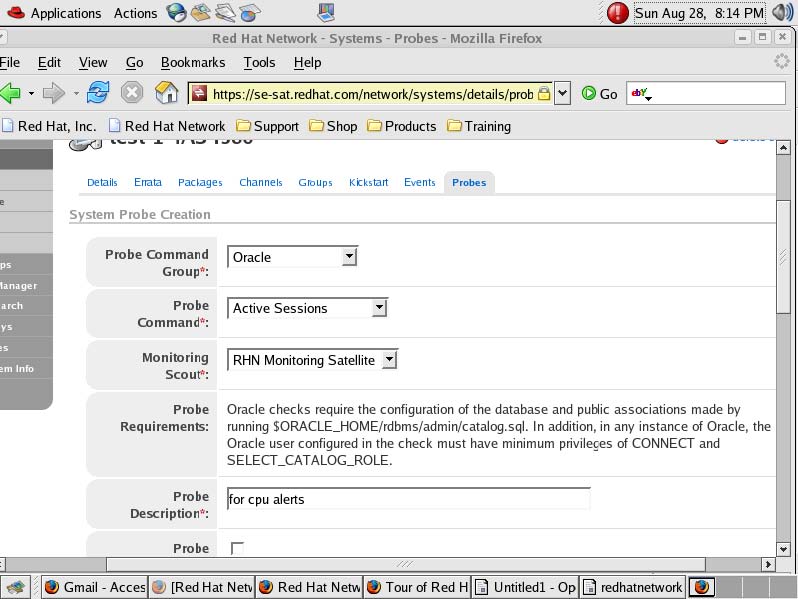Open the Edit menu
Image resolution: width=798 pixels, height=599 pixels.
click(49, 62)
